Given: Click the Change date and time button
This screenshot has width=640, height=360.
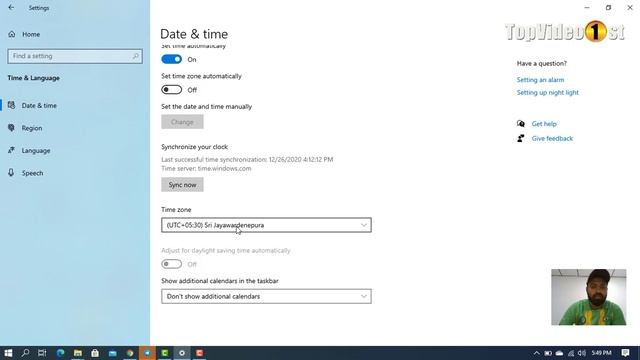Looking at the screenshot, I should click(182, 122).
